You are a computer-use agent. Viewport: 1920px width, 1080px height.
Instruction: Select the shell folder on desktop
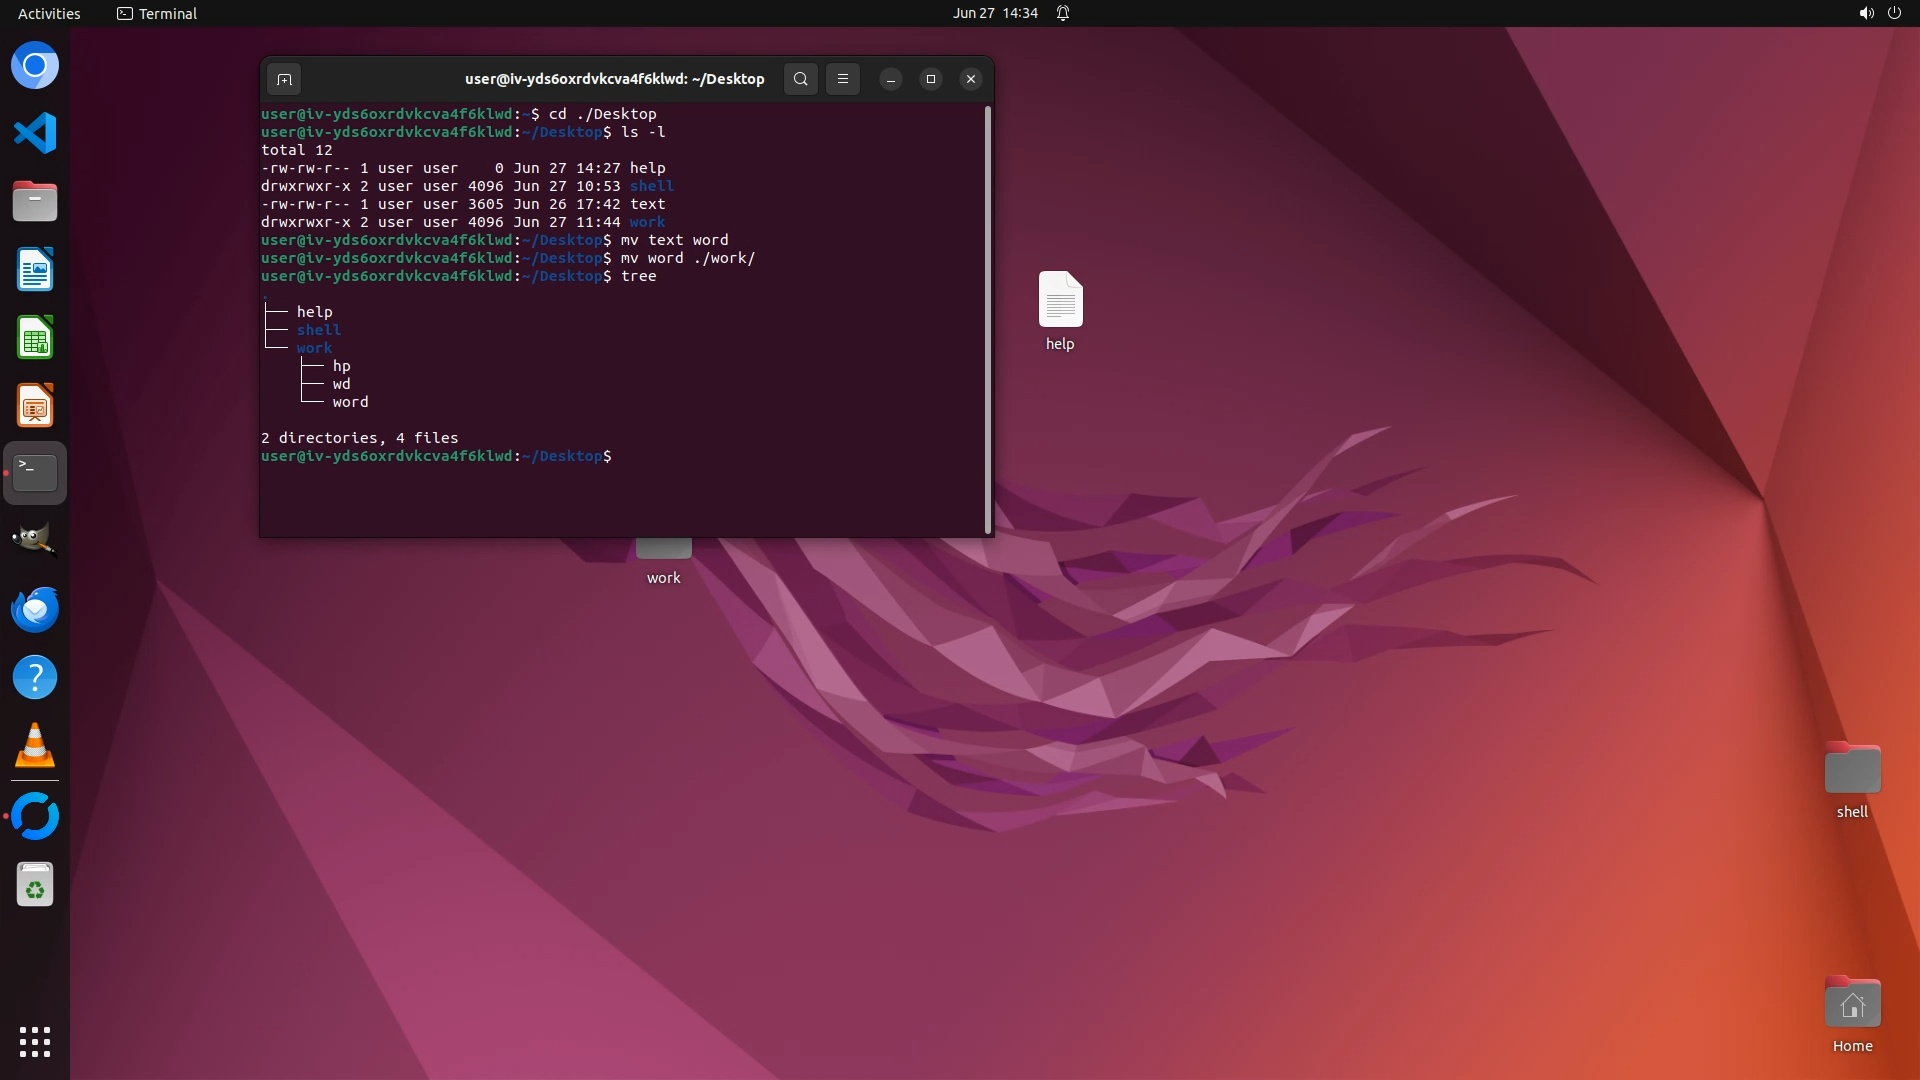(1852, 770)
